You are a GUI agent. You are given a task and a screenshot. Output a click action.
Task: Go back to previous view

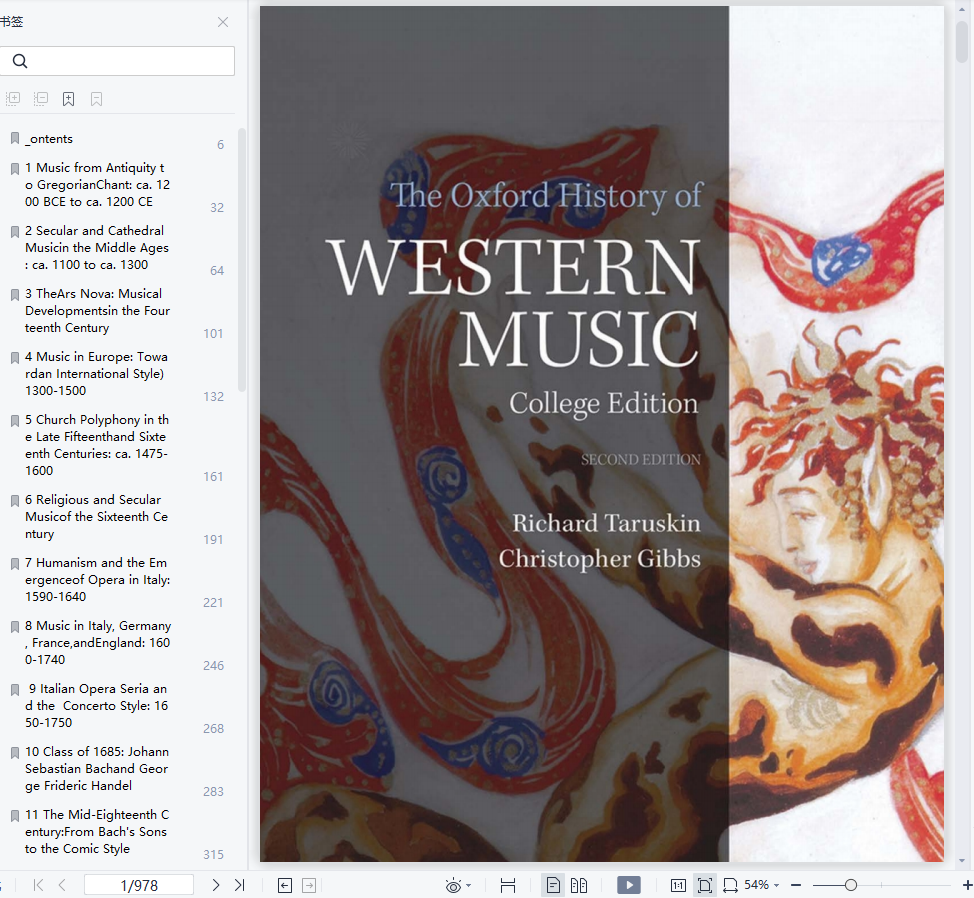point(284,886)
